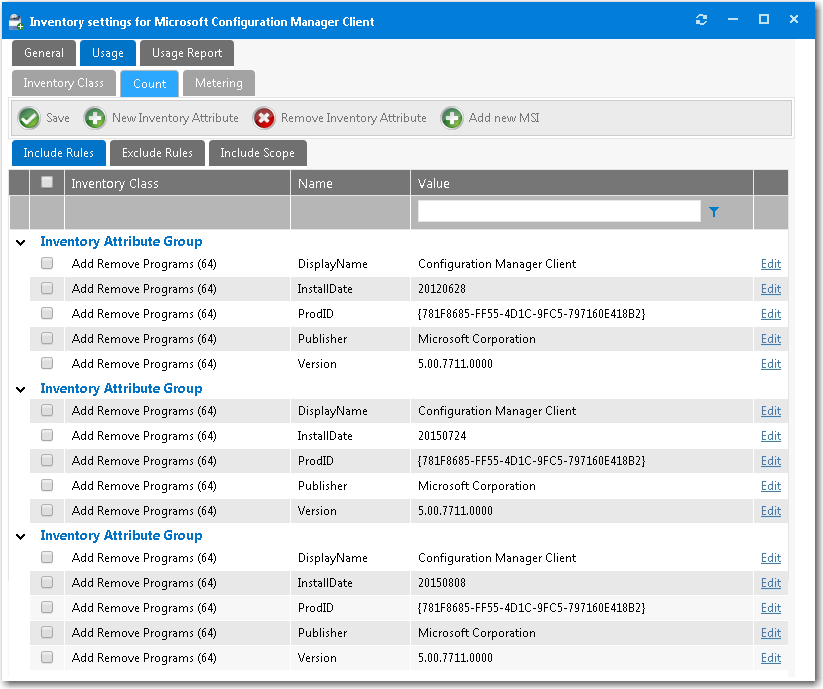Collapse the third Inventory Attribute Group
The height and width of the screenshot is (689, 823).
(20, 536)
